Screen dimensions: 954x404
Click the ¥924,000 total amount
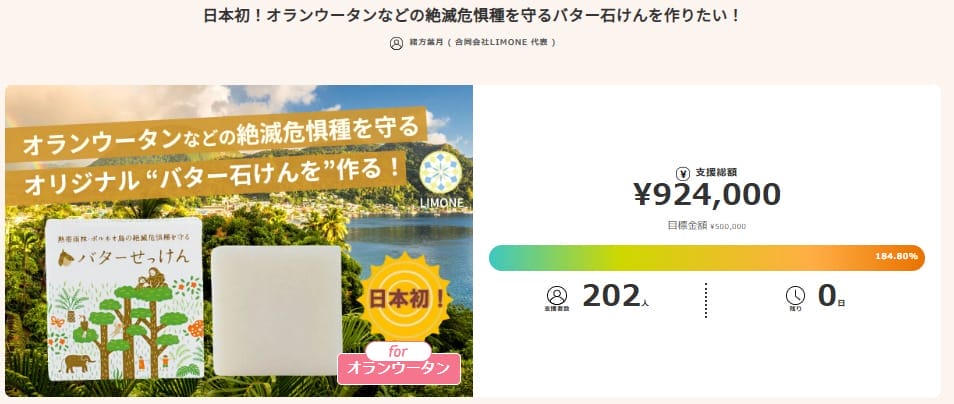(x=707, y=194)
